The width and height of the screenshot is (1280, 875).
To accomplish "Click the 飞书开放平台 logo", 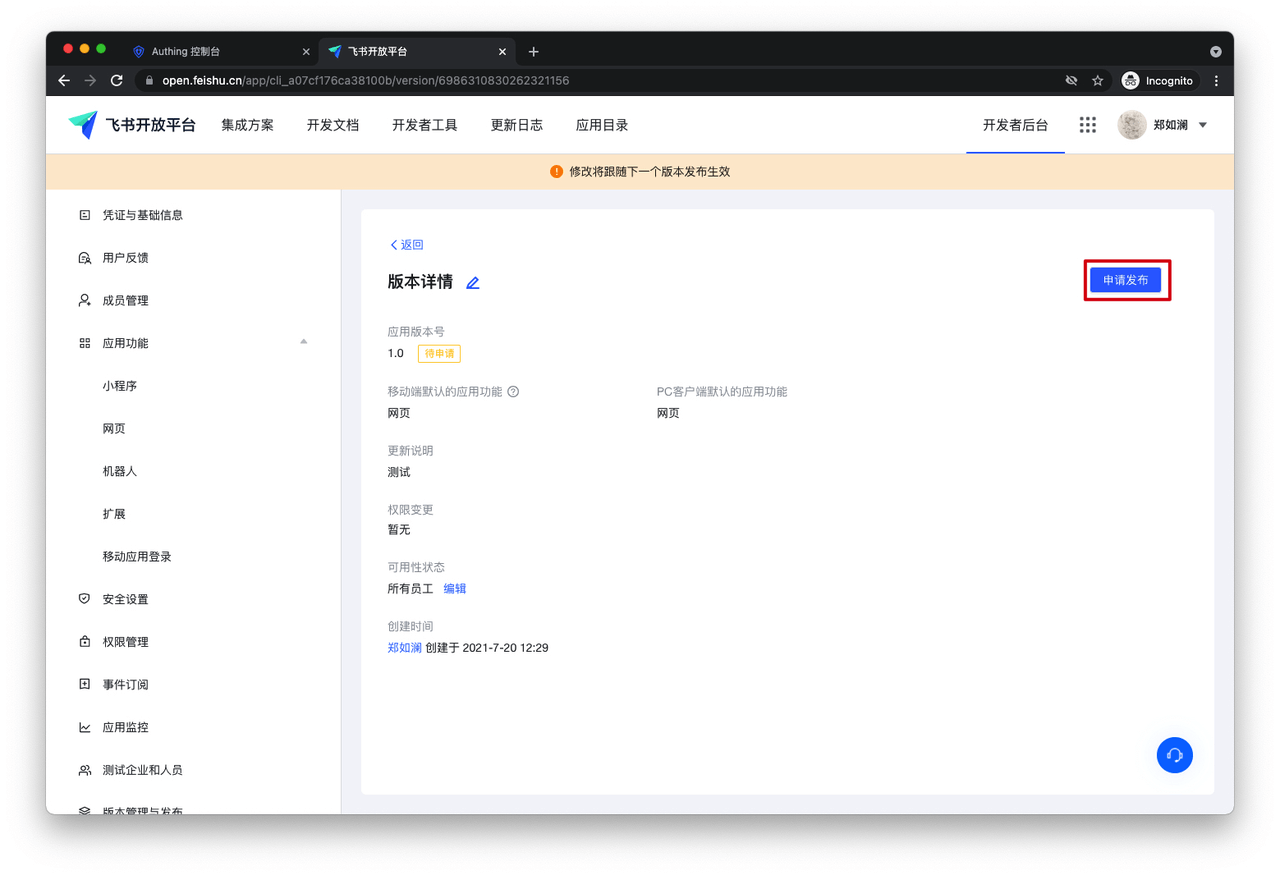I will 132,125.
